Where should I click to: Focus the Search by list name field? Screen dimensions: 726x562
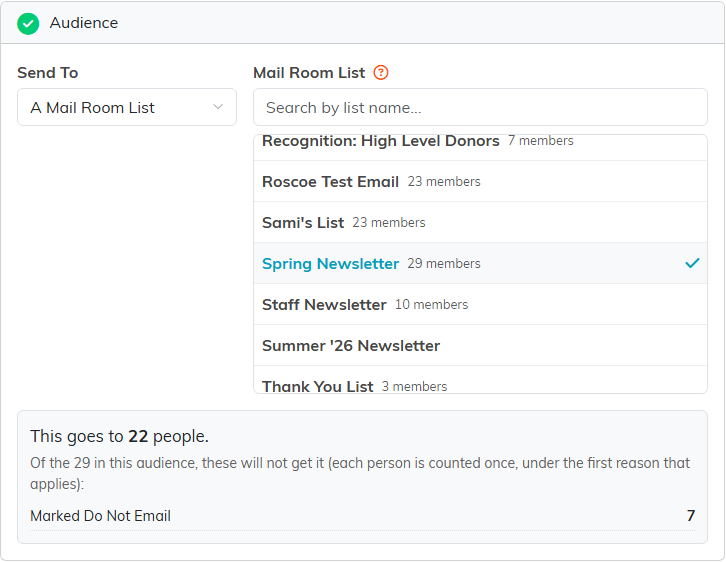[480, 107]
